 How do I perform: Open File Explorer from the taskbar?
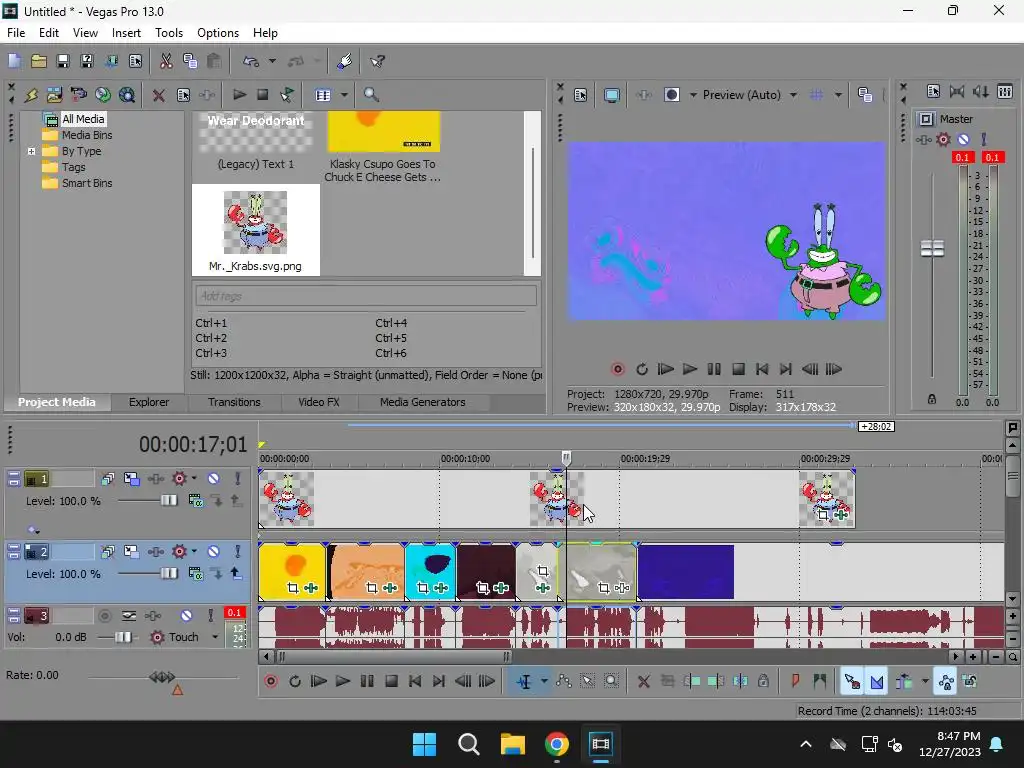pyautogui.click(x=513, y=744)
